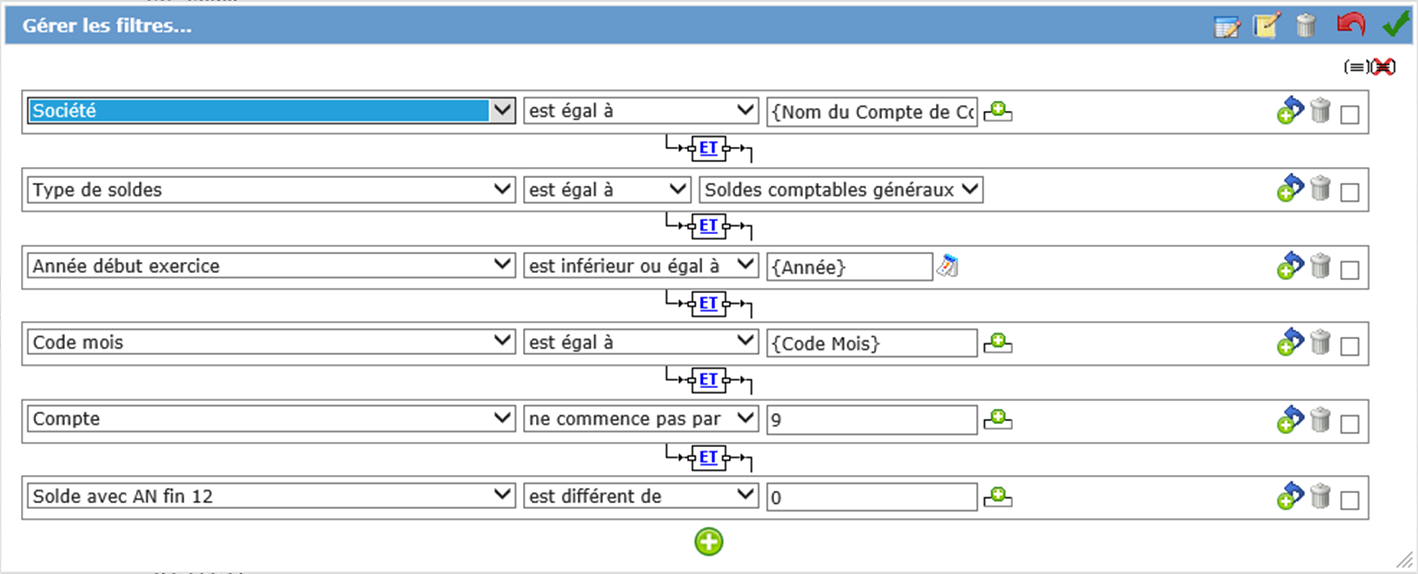
Task: Click the trash icon in the header bar
Action: point(1306,26)
